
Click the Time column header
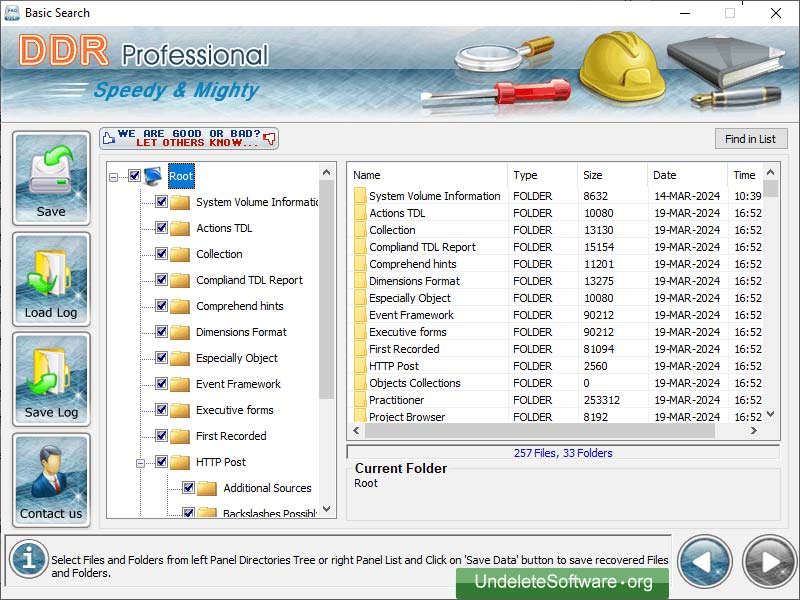click(745, 175)
